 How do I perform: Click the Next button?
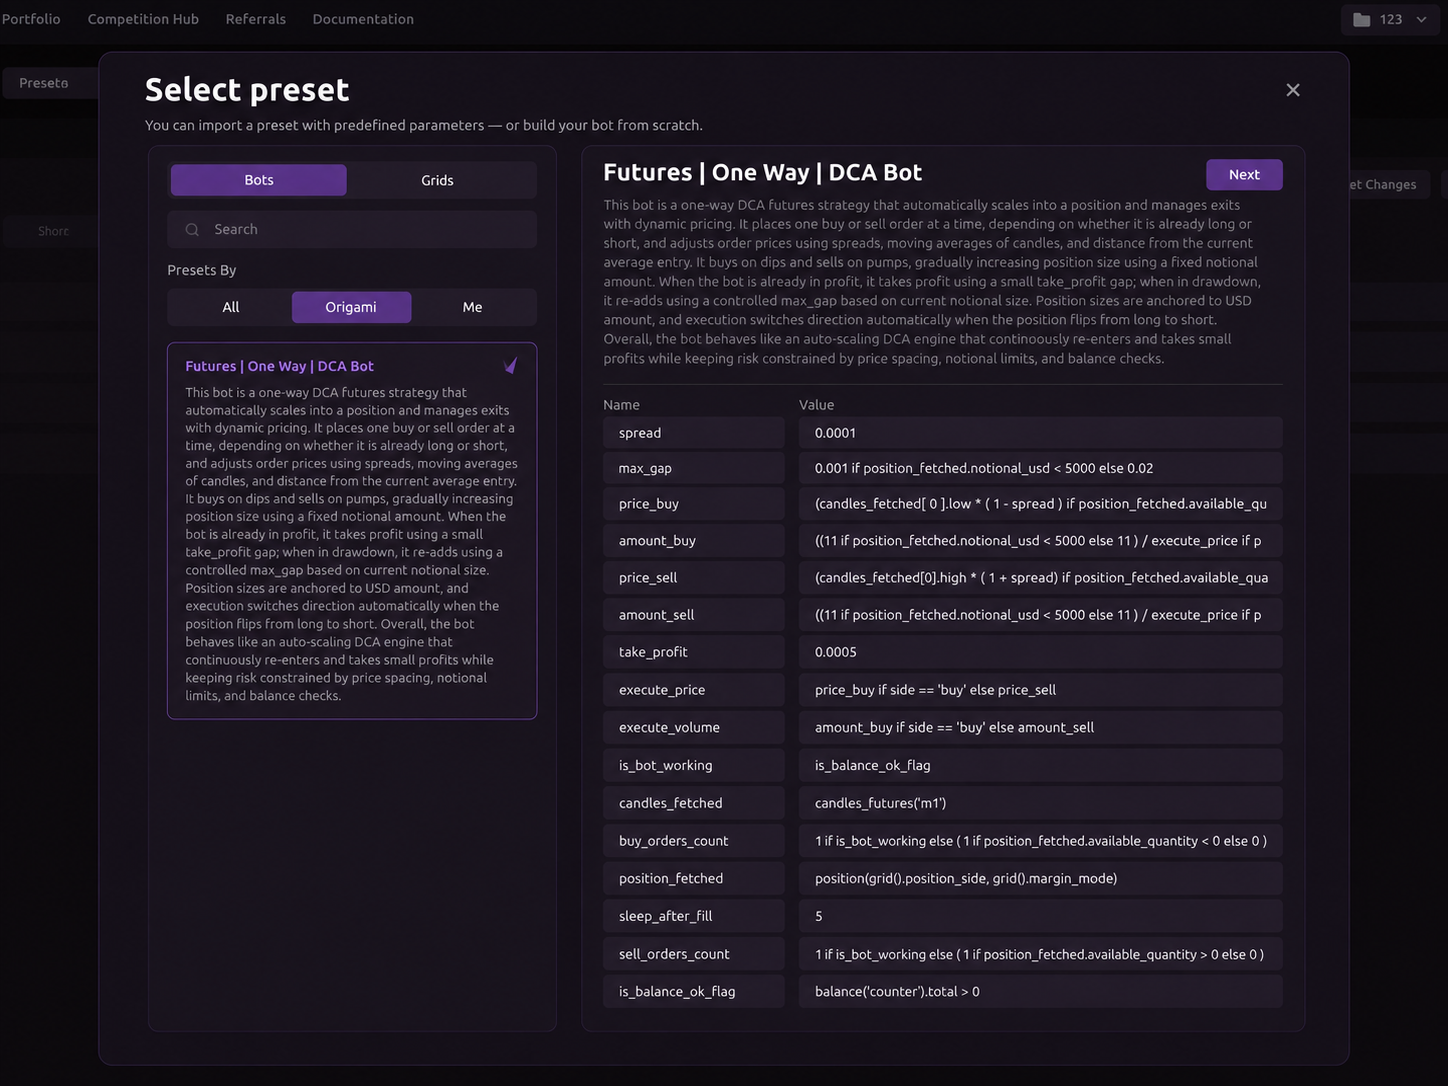click(1244, 174)
